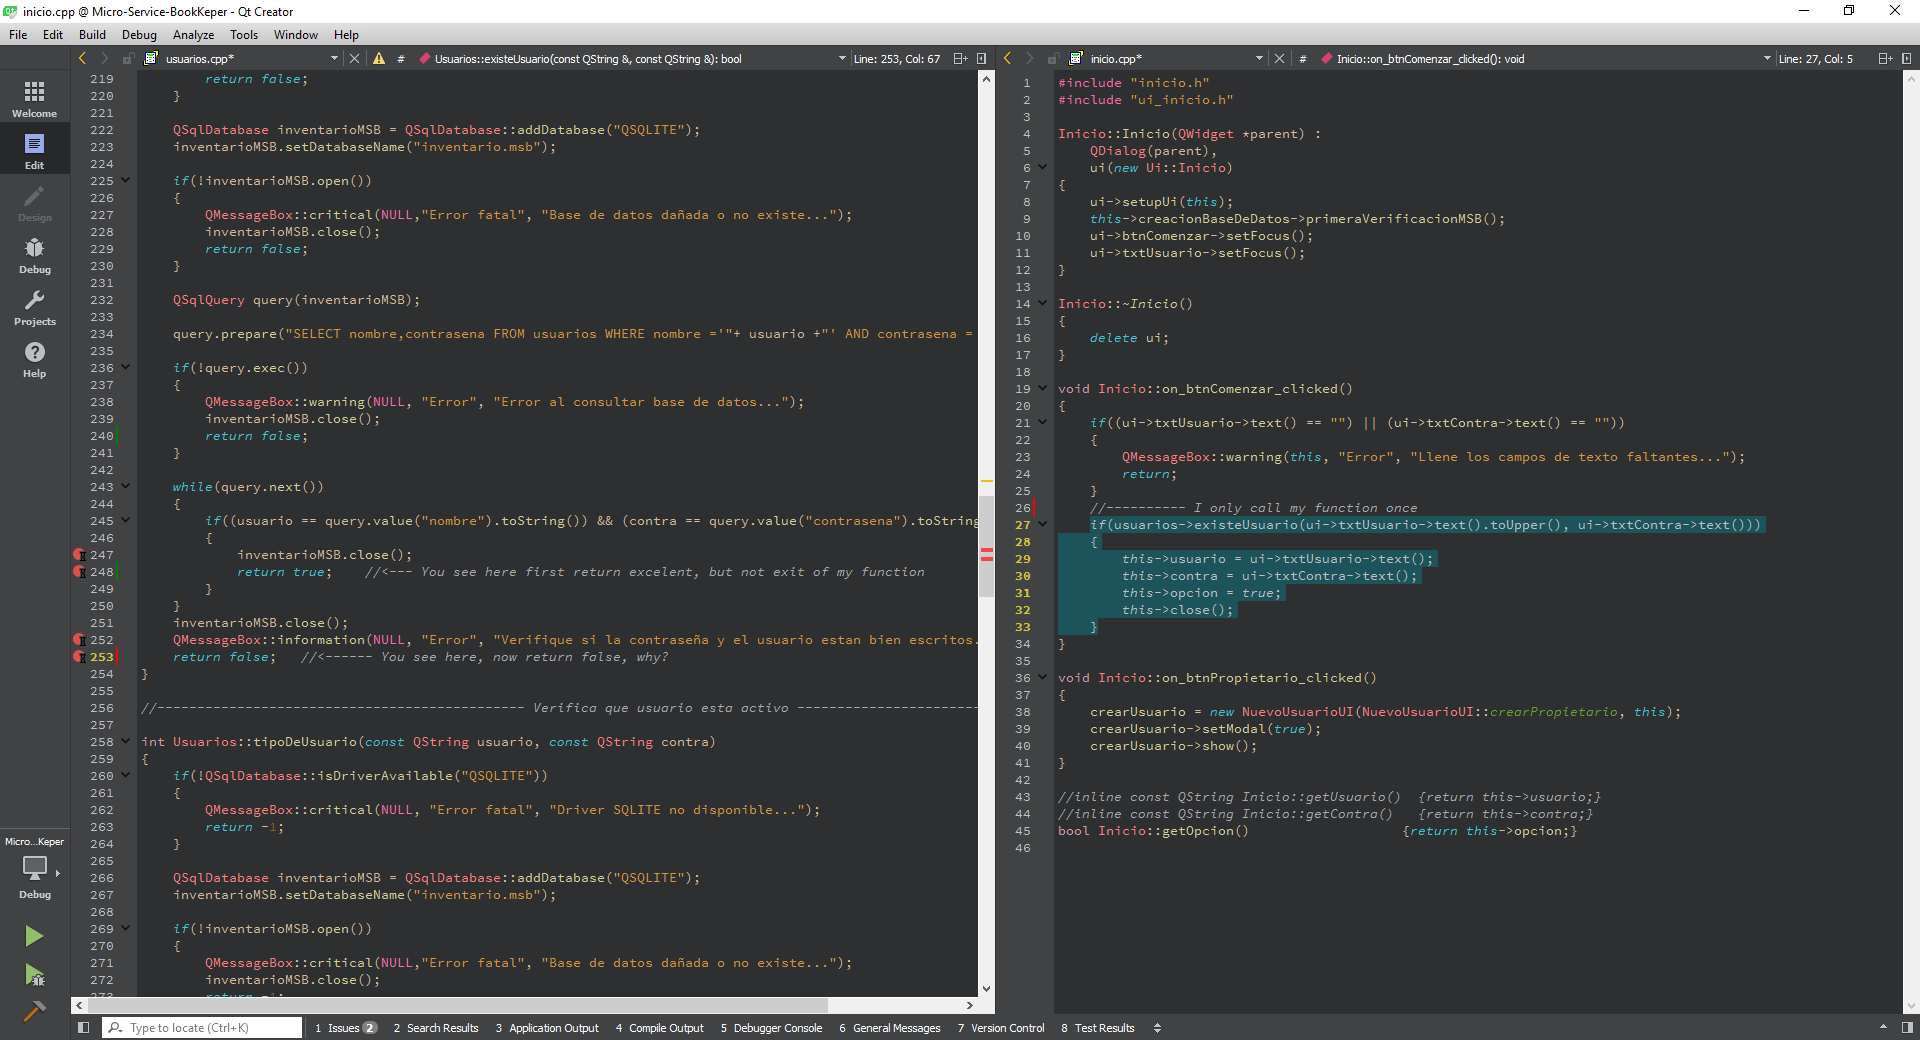Show the Issues pane
This screenshot has height=1040, width=1920.
click(345, 1028)
